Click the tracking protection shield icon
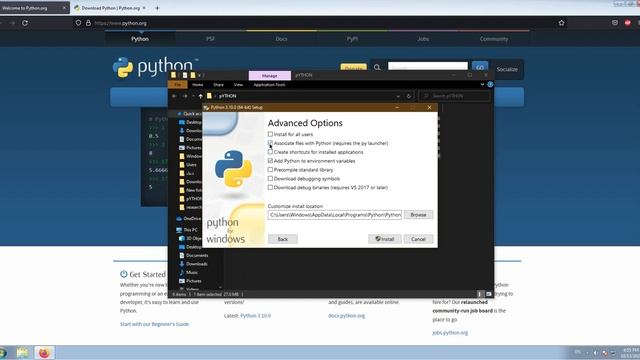 pyautogui.click(x=78, y=23)
